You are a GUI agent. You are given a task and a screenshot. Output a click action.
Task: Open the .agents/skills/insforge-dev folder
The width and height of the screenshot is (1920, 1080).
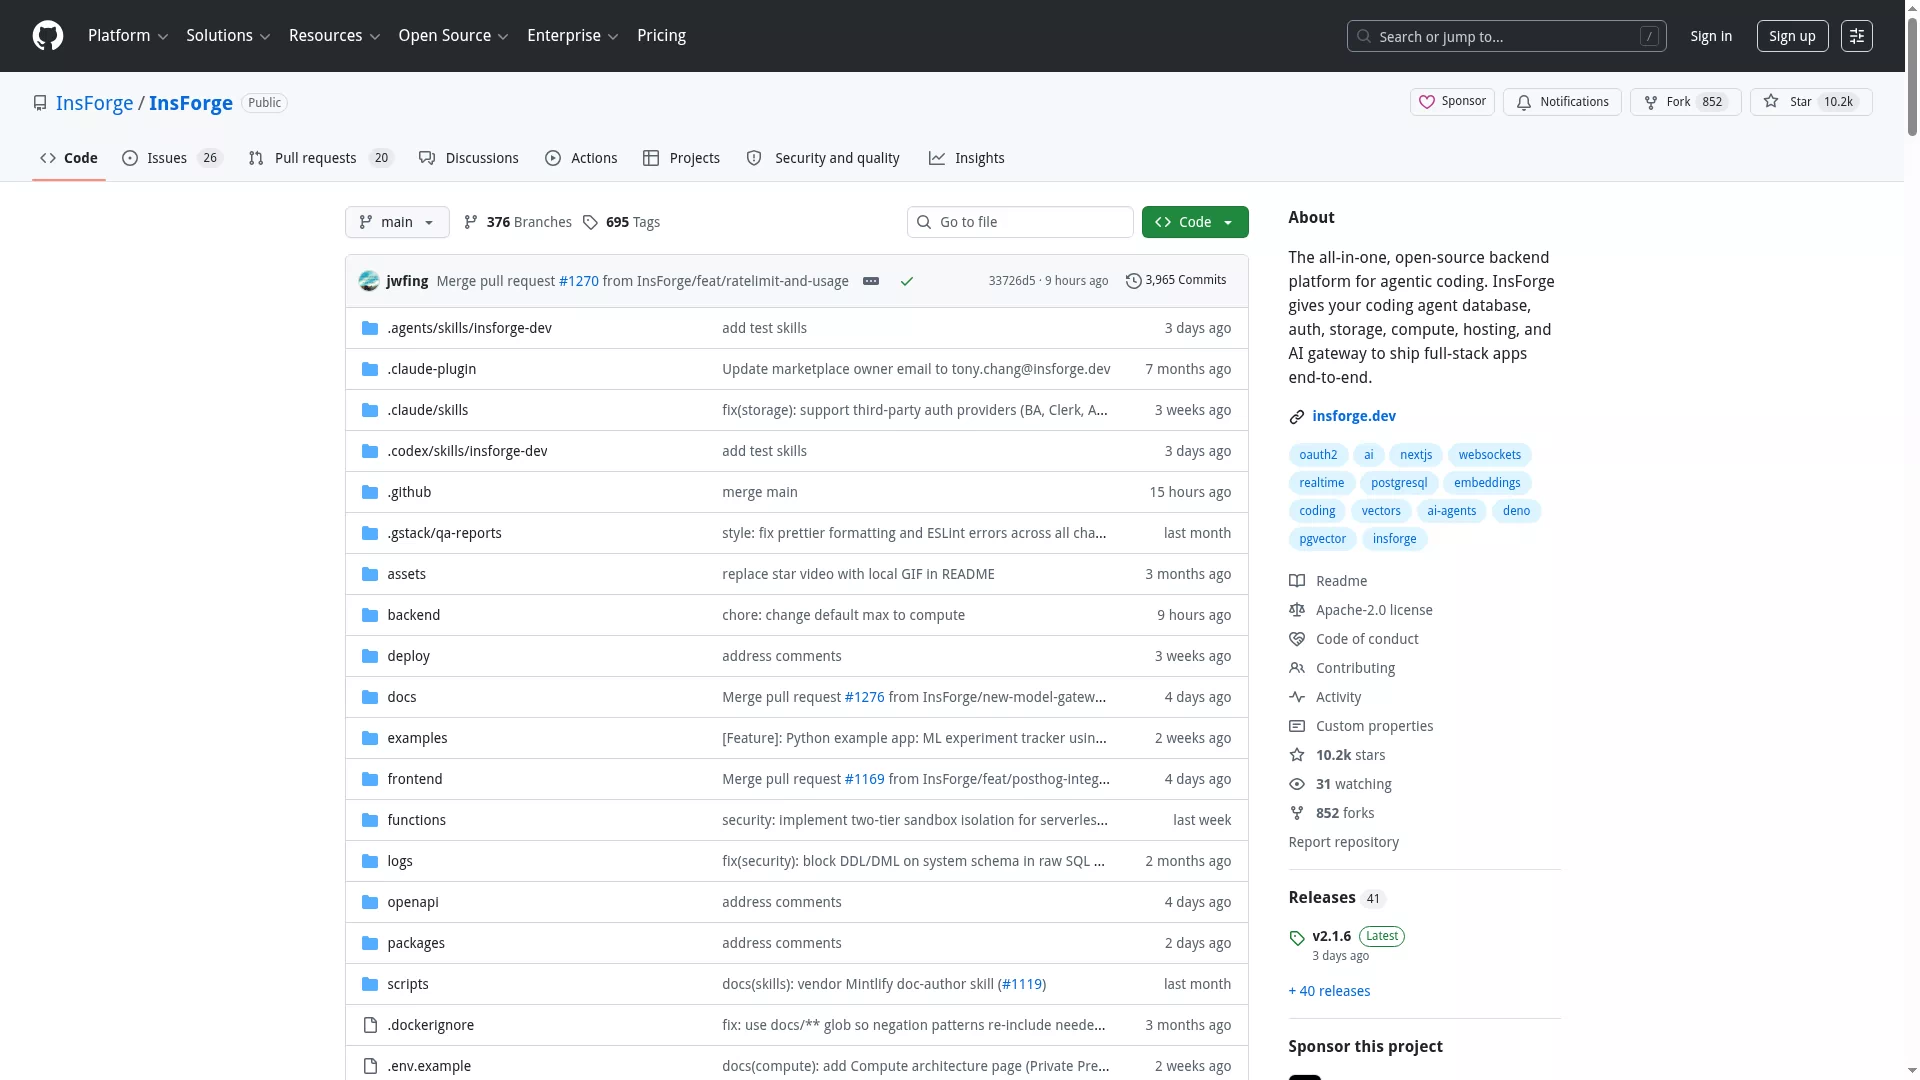(469, 328)
